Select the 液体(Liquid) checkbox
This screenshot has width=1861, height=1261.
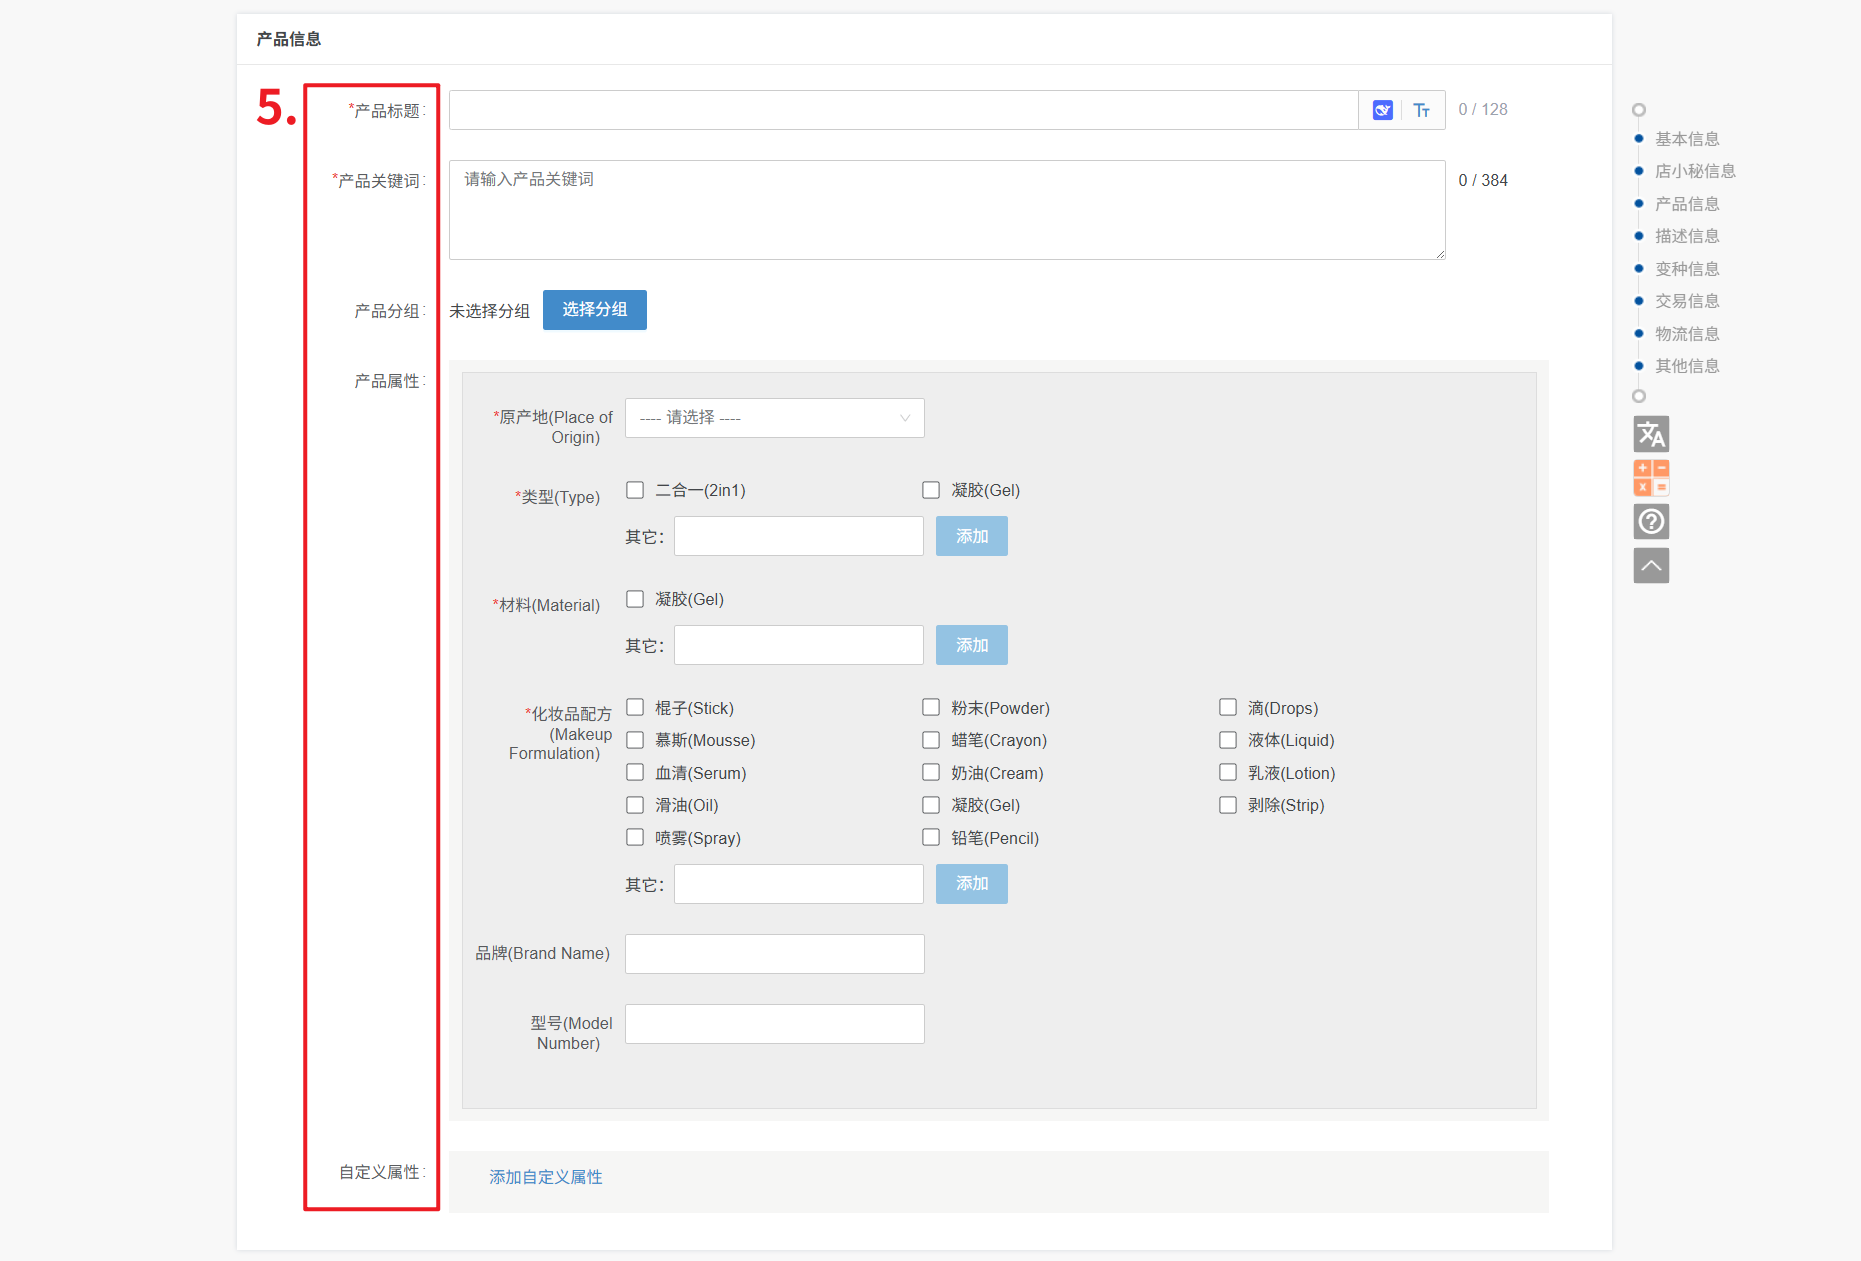coord(1228,740)
